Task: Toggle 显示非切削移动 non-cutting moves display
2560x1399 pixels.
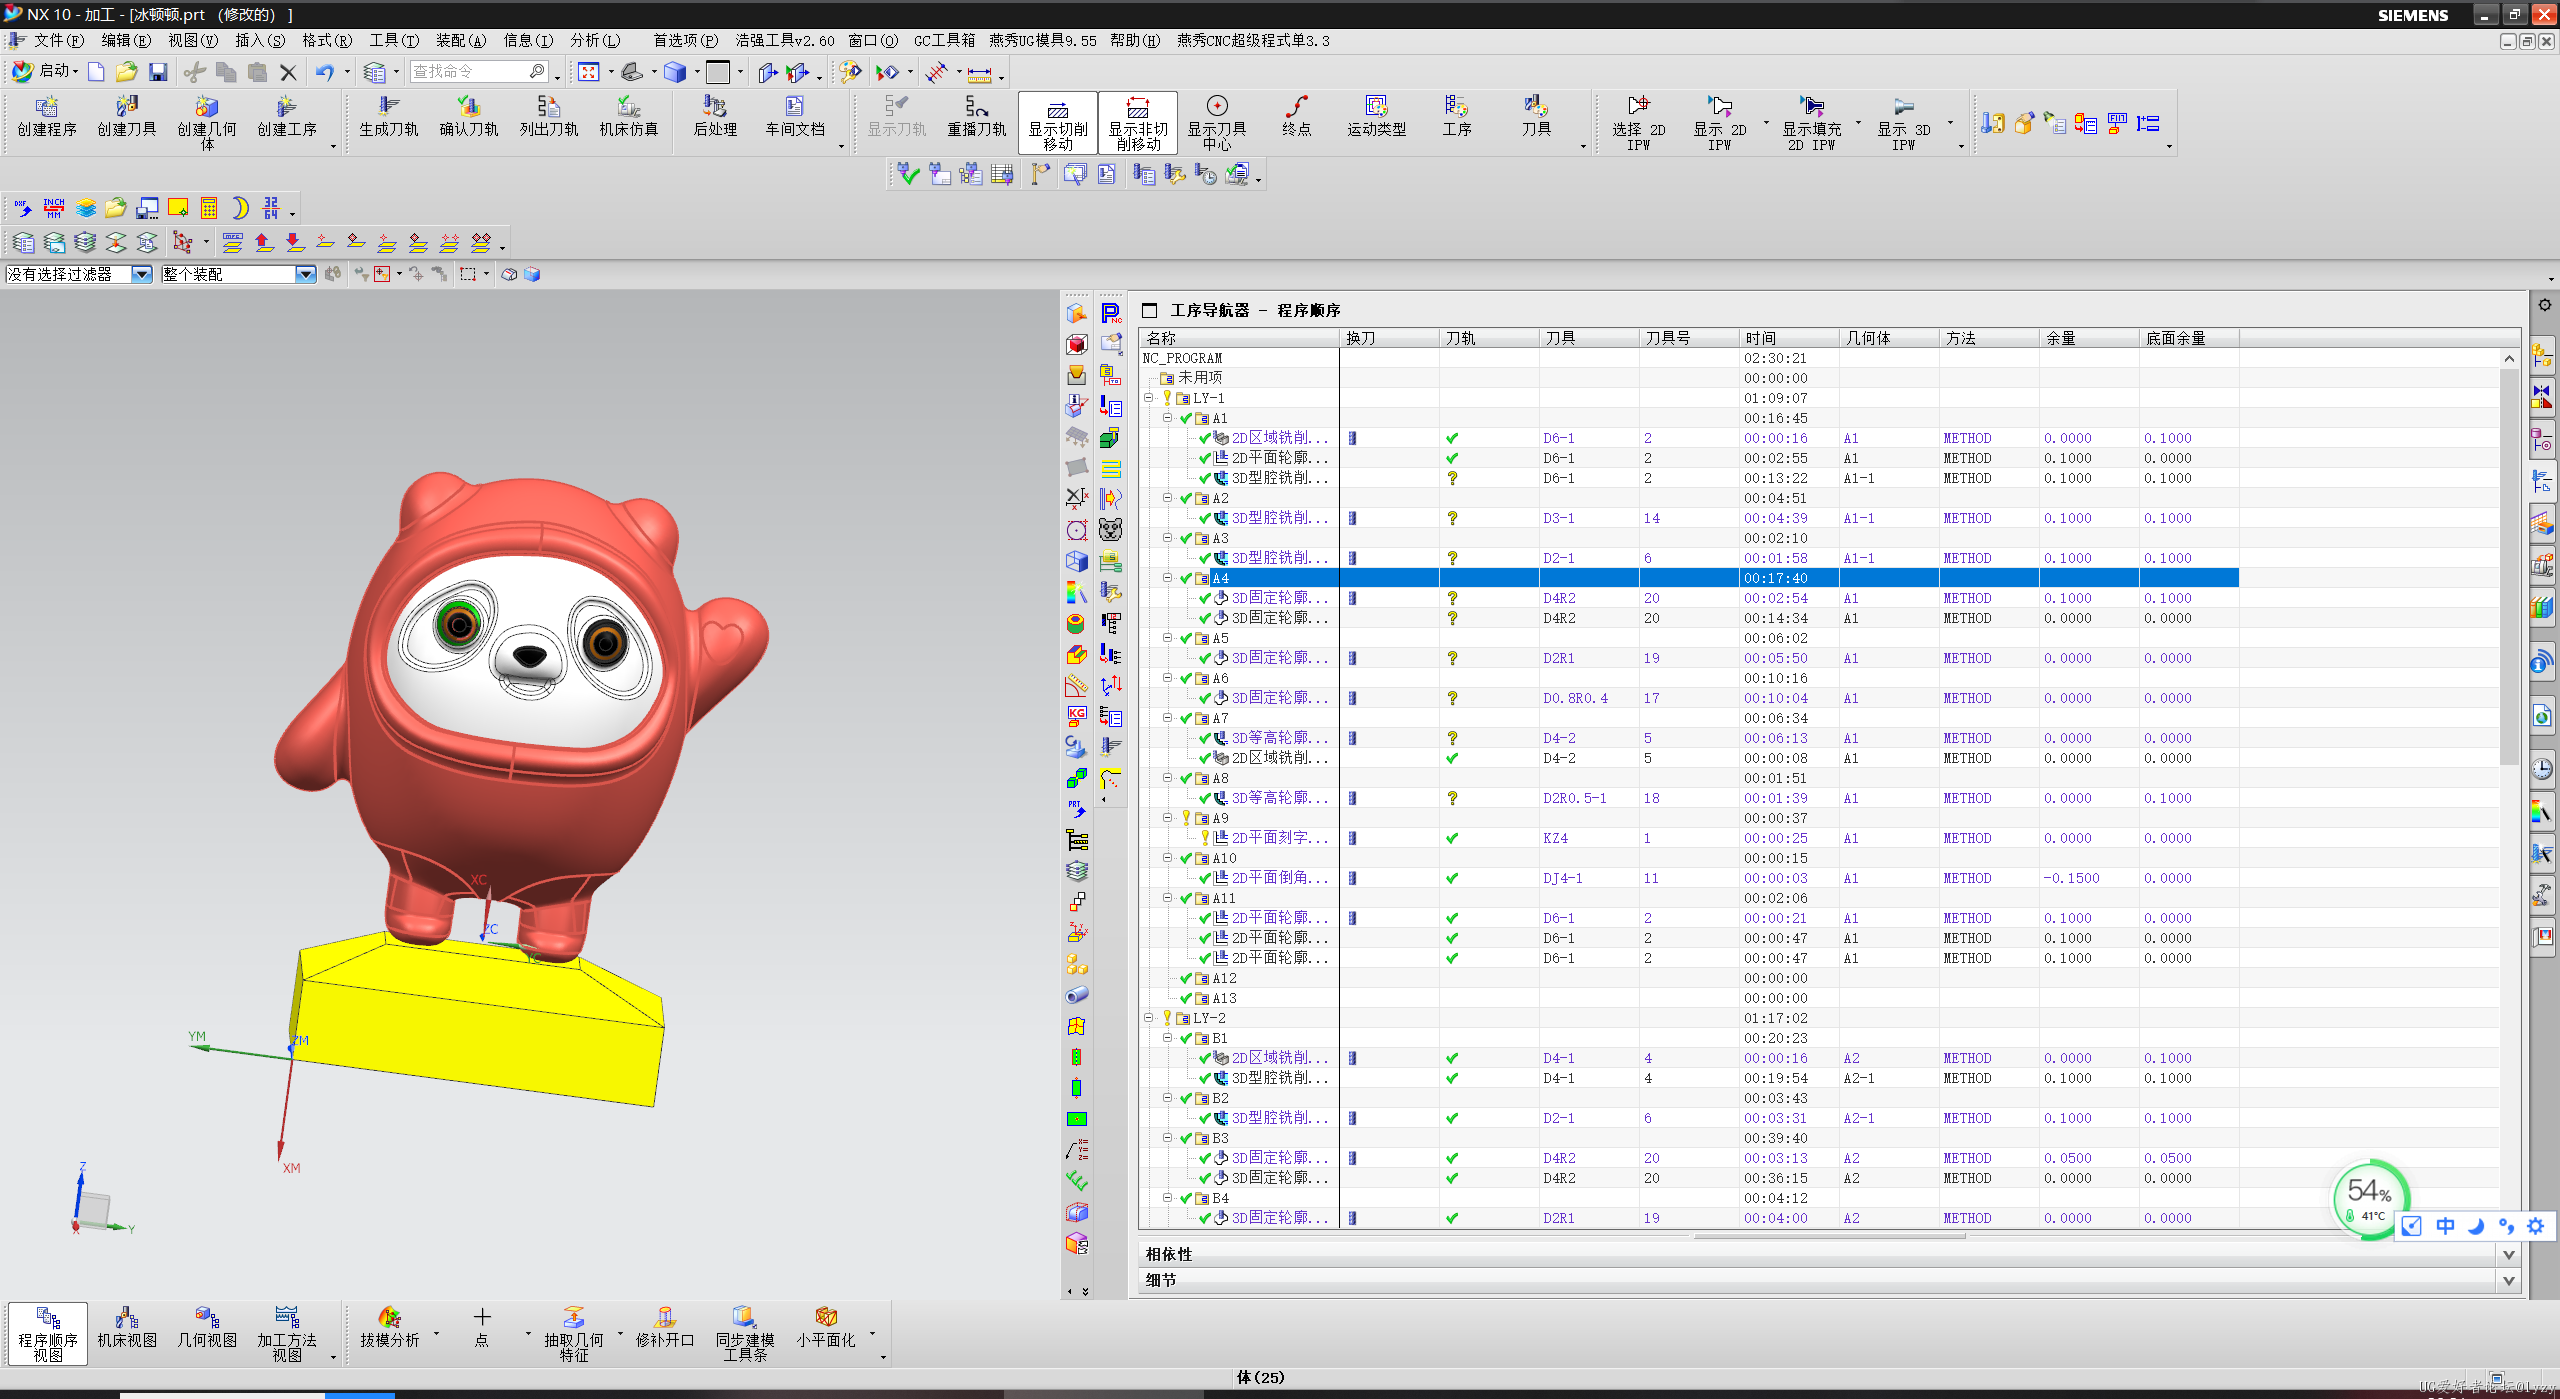Action: point(1138,123)
